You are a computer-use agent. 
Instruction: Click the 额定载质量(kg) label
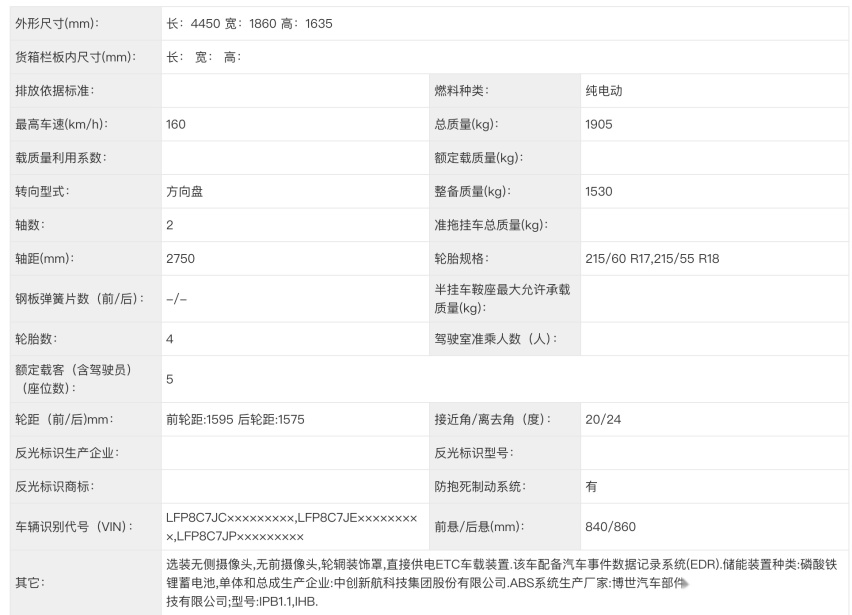point(479,158)
